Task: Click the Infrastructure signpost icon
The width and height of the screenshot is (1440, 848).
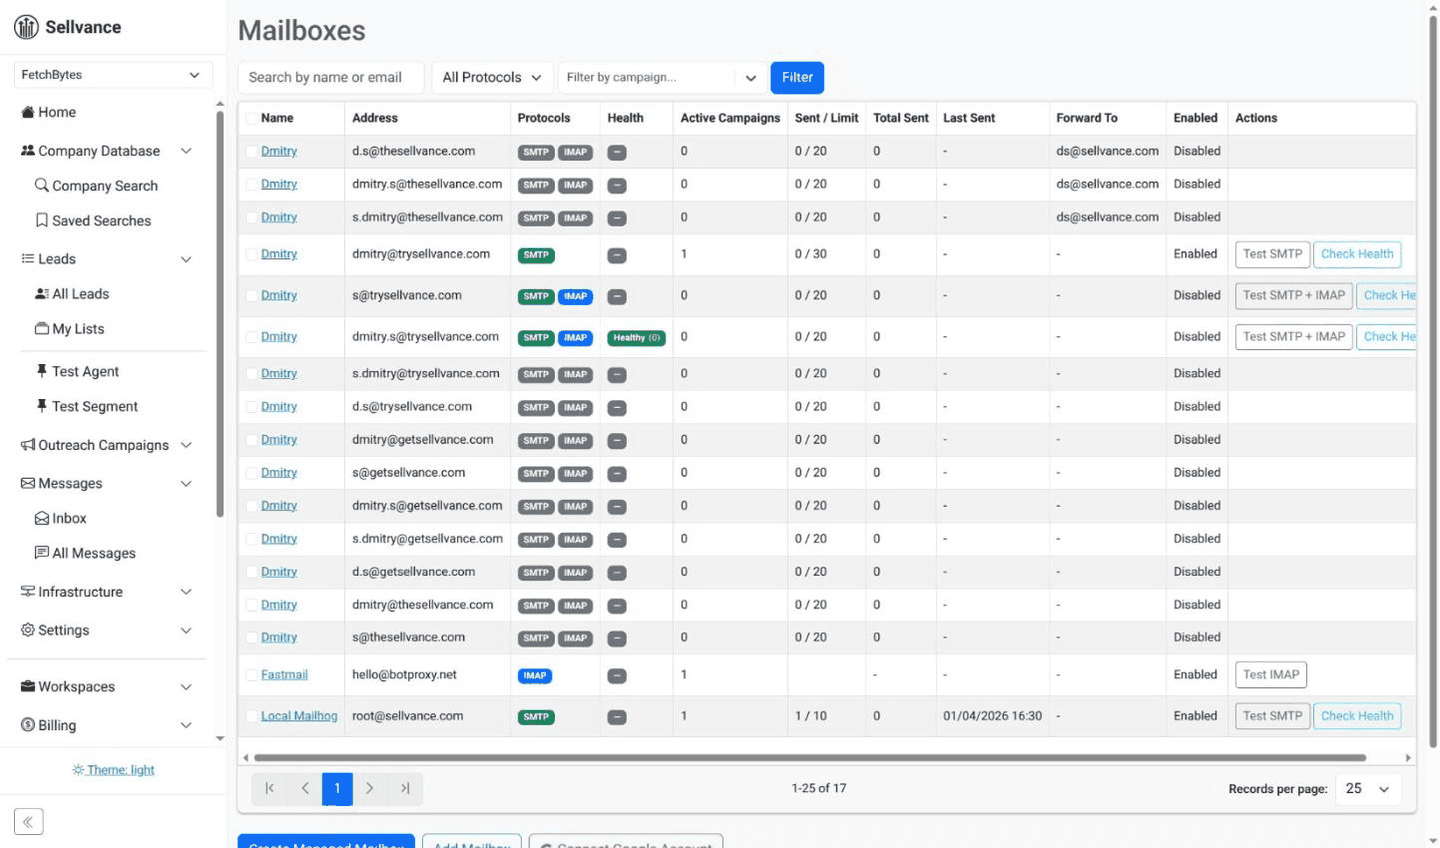Action: pos(28,591)
